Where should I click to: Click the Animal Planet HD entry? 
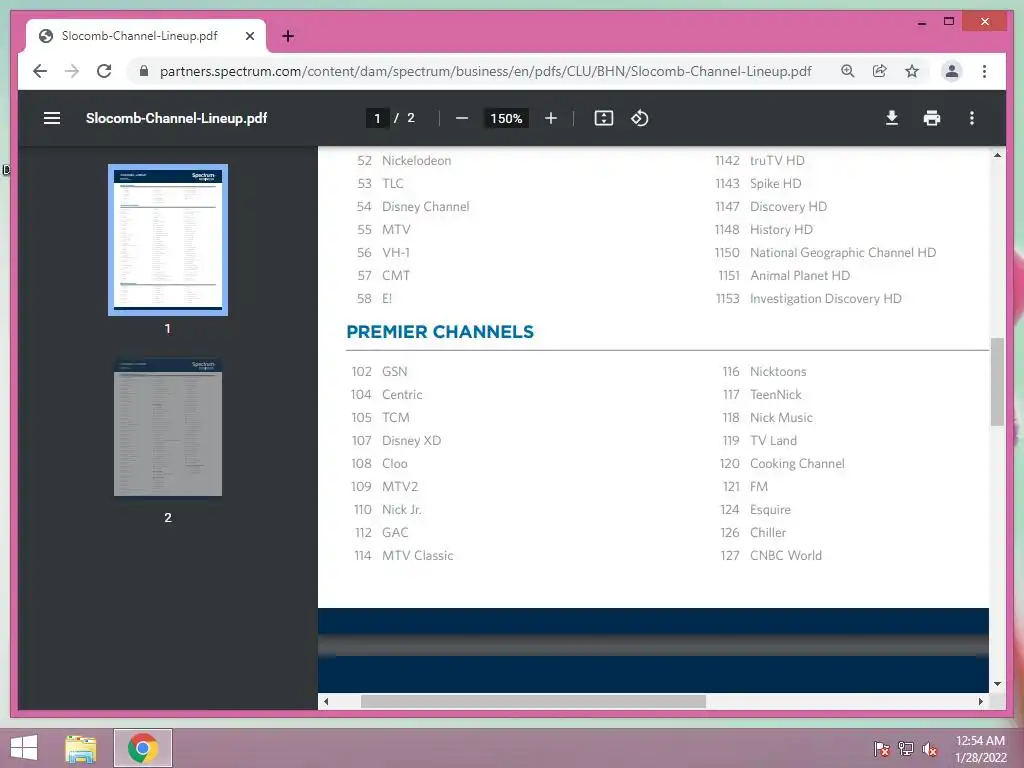point(800,276)
